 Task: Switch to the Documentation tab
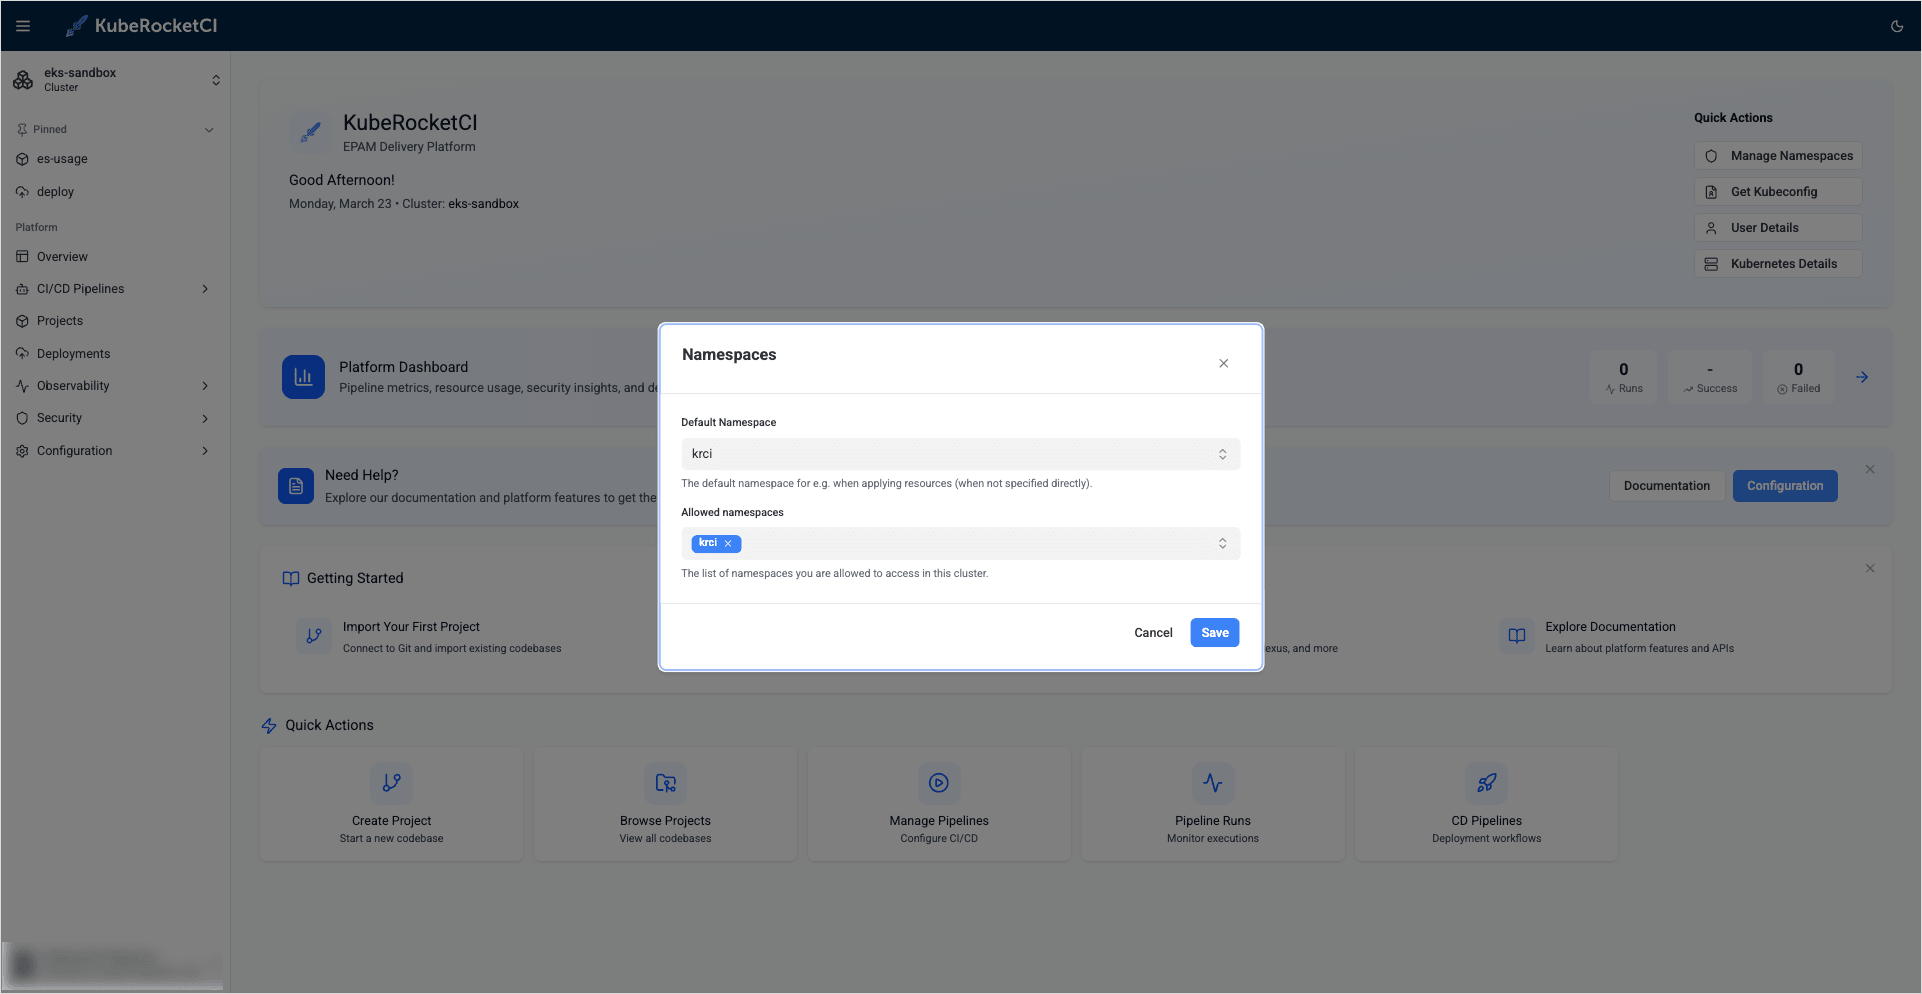click(x=1666, y=485)
